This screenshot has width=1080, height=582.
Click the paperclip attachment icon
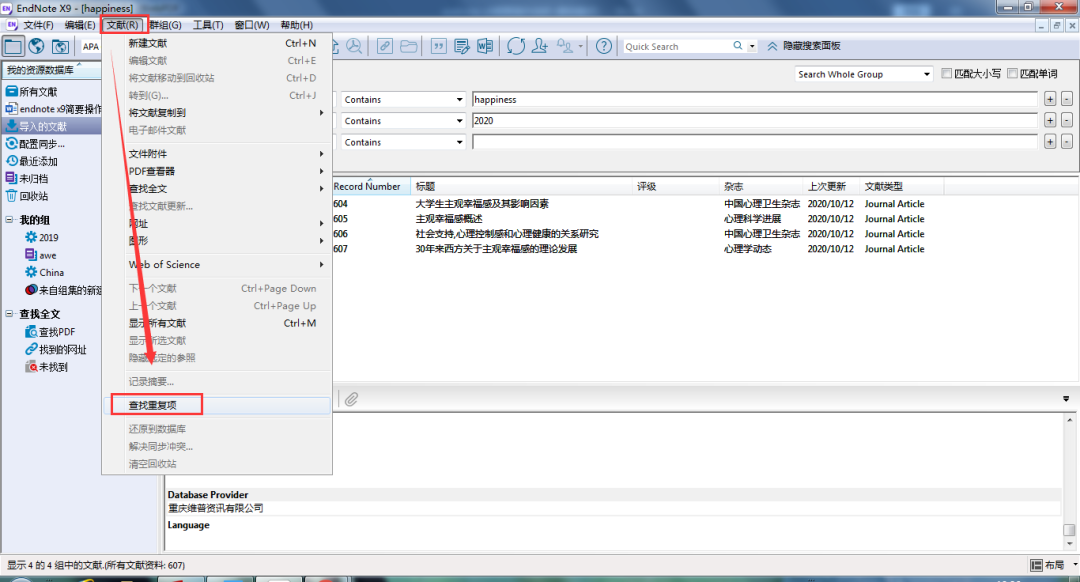(351, 399)
